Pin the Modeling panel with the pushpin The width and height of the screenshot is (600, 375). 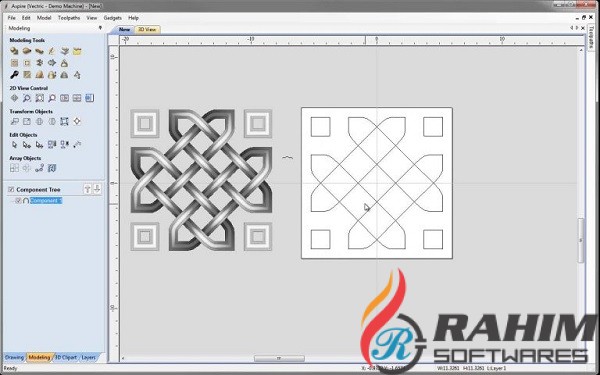coord(100,28)
